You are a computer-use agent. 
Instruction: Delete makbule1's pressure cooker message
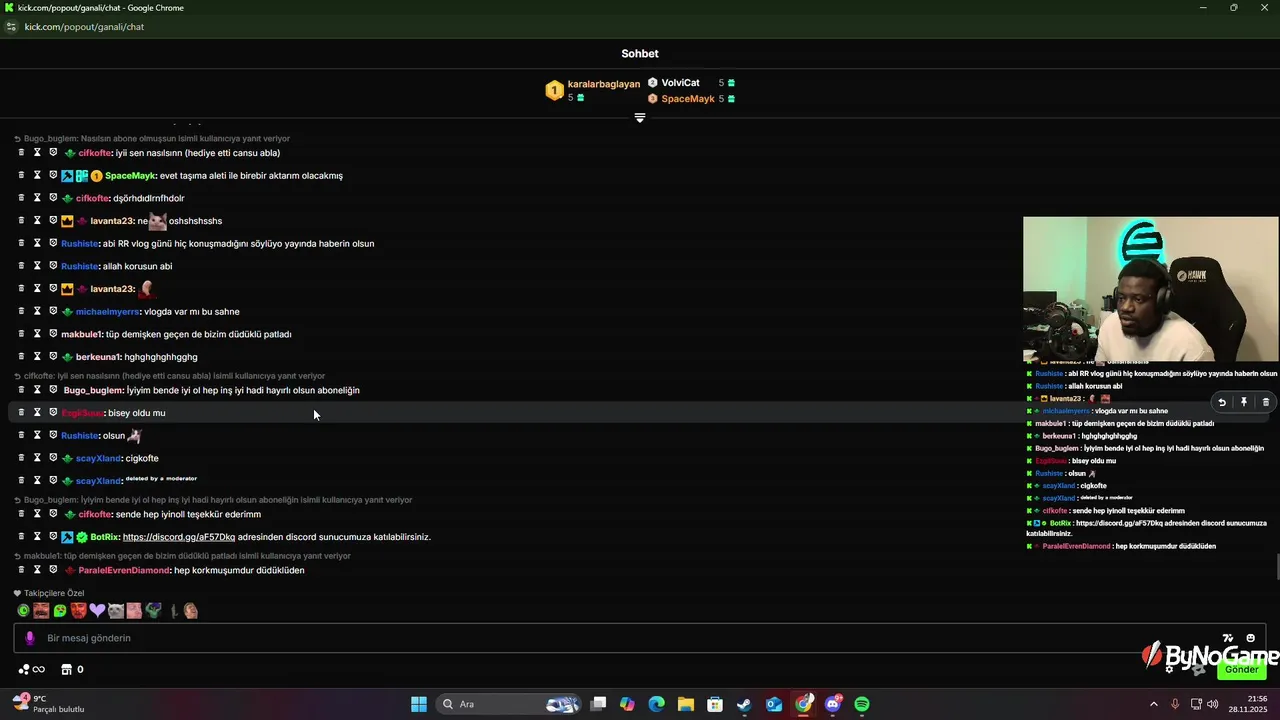pyautogui.click(x=21, y=334)
